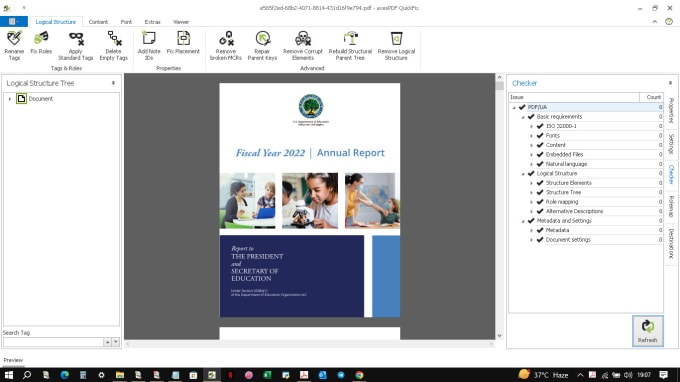
Task: Open the help icon in ribbon corner
Action: click(669, 22)
